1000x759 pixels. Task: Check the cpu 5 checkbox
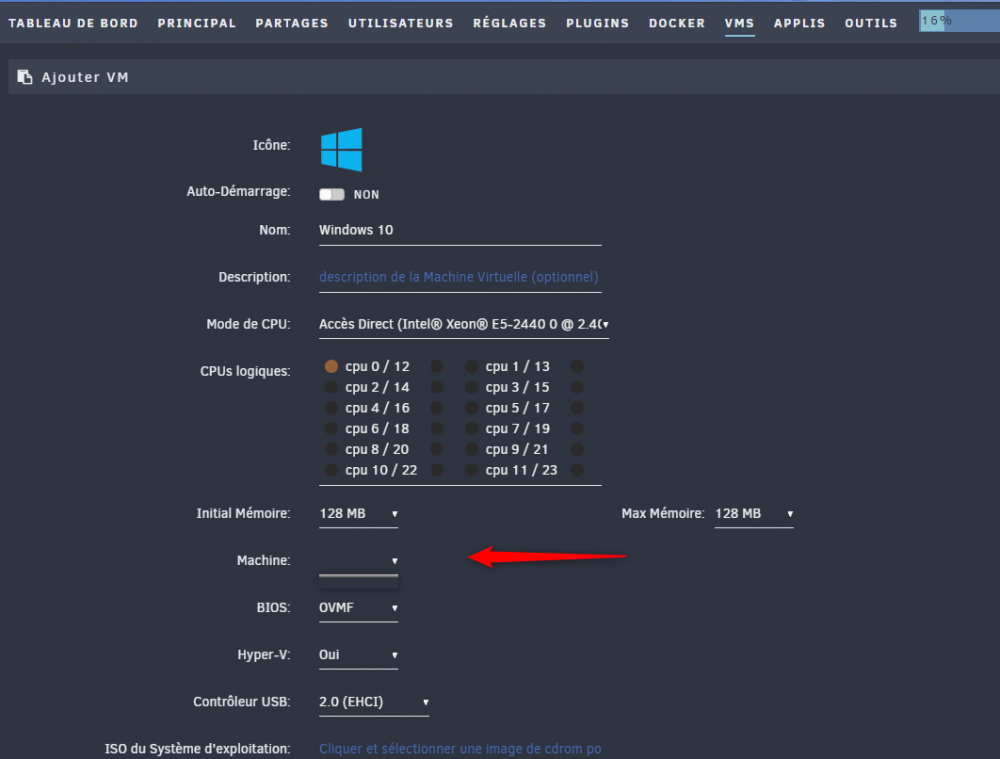[x=471, y=408]
